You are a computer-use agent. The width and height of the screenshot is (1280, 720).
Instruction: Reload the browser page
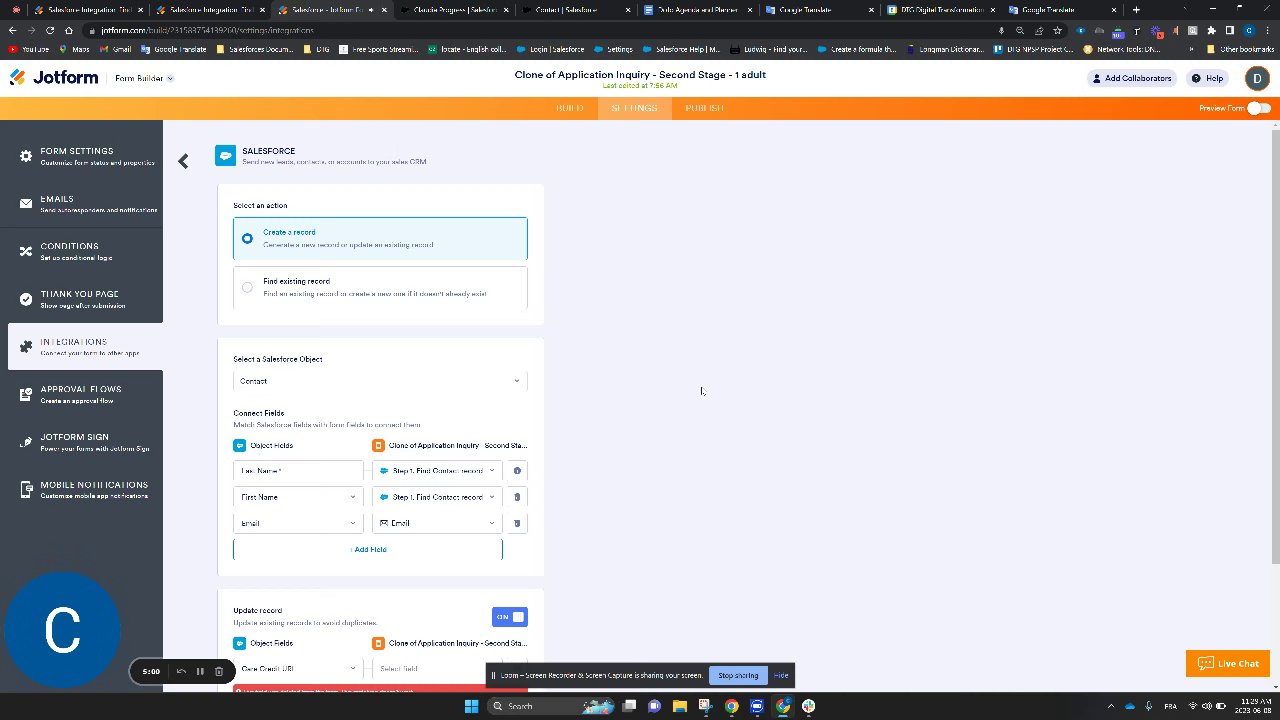[x=50, y=30]
